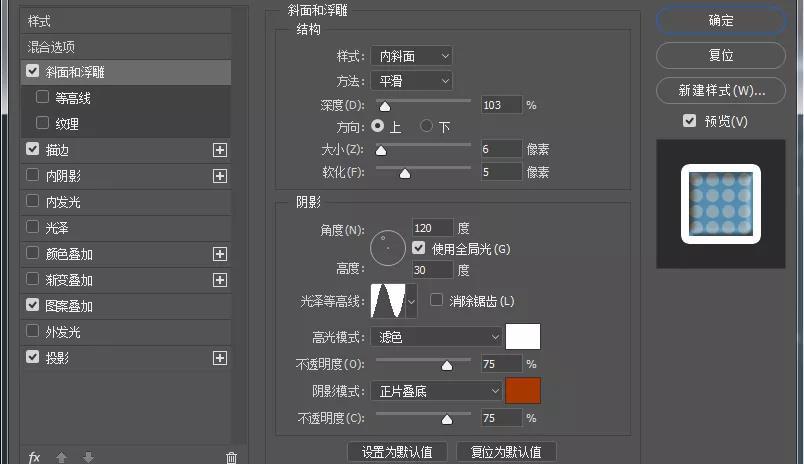This screenshot has width=804, height=464.
Task: Click the 大小 value field 6
Action: (x=501, y=149)
